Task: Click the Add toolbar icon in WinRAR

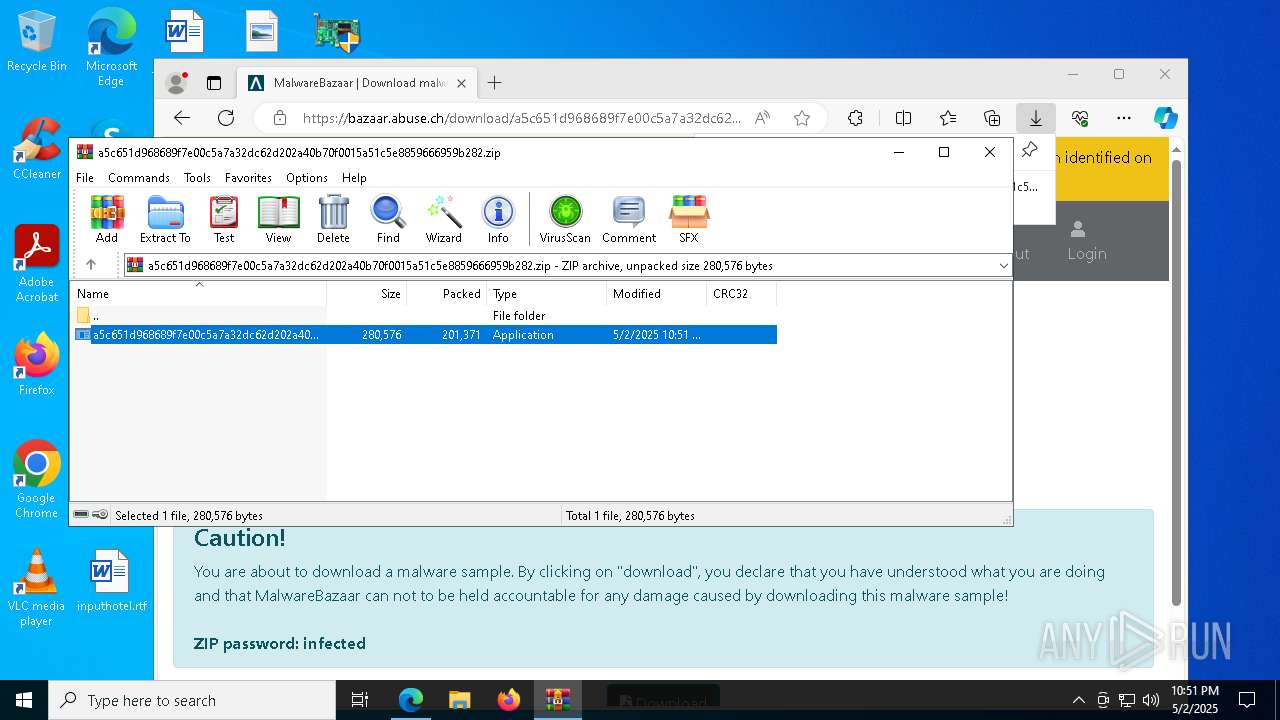Action: coord(107,219)
